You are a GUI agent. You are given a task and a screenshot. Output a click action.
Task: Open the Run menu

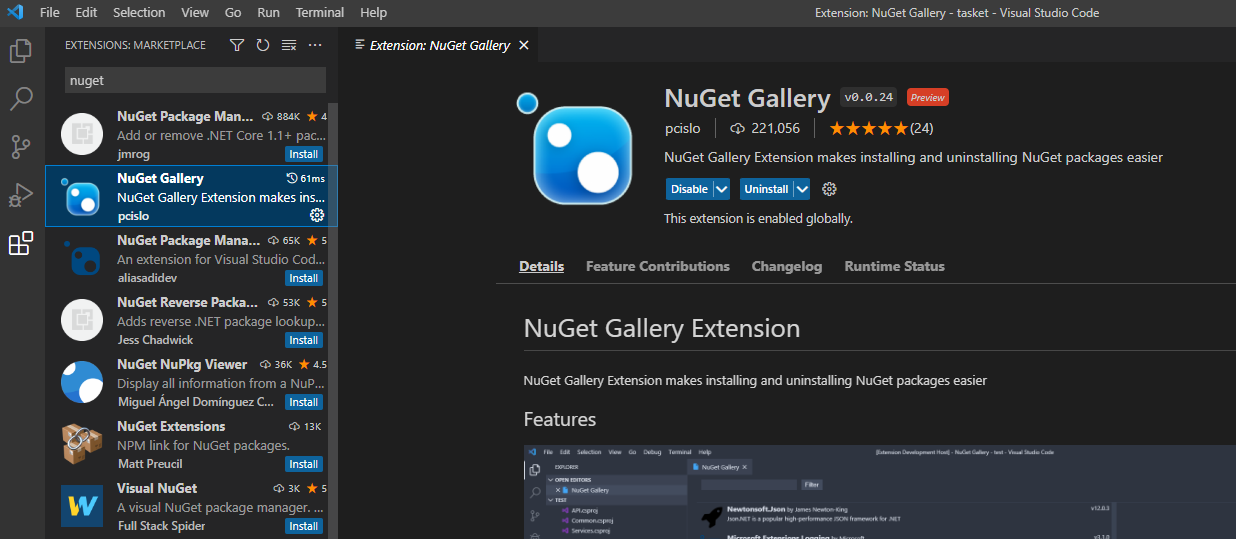268,13
